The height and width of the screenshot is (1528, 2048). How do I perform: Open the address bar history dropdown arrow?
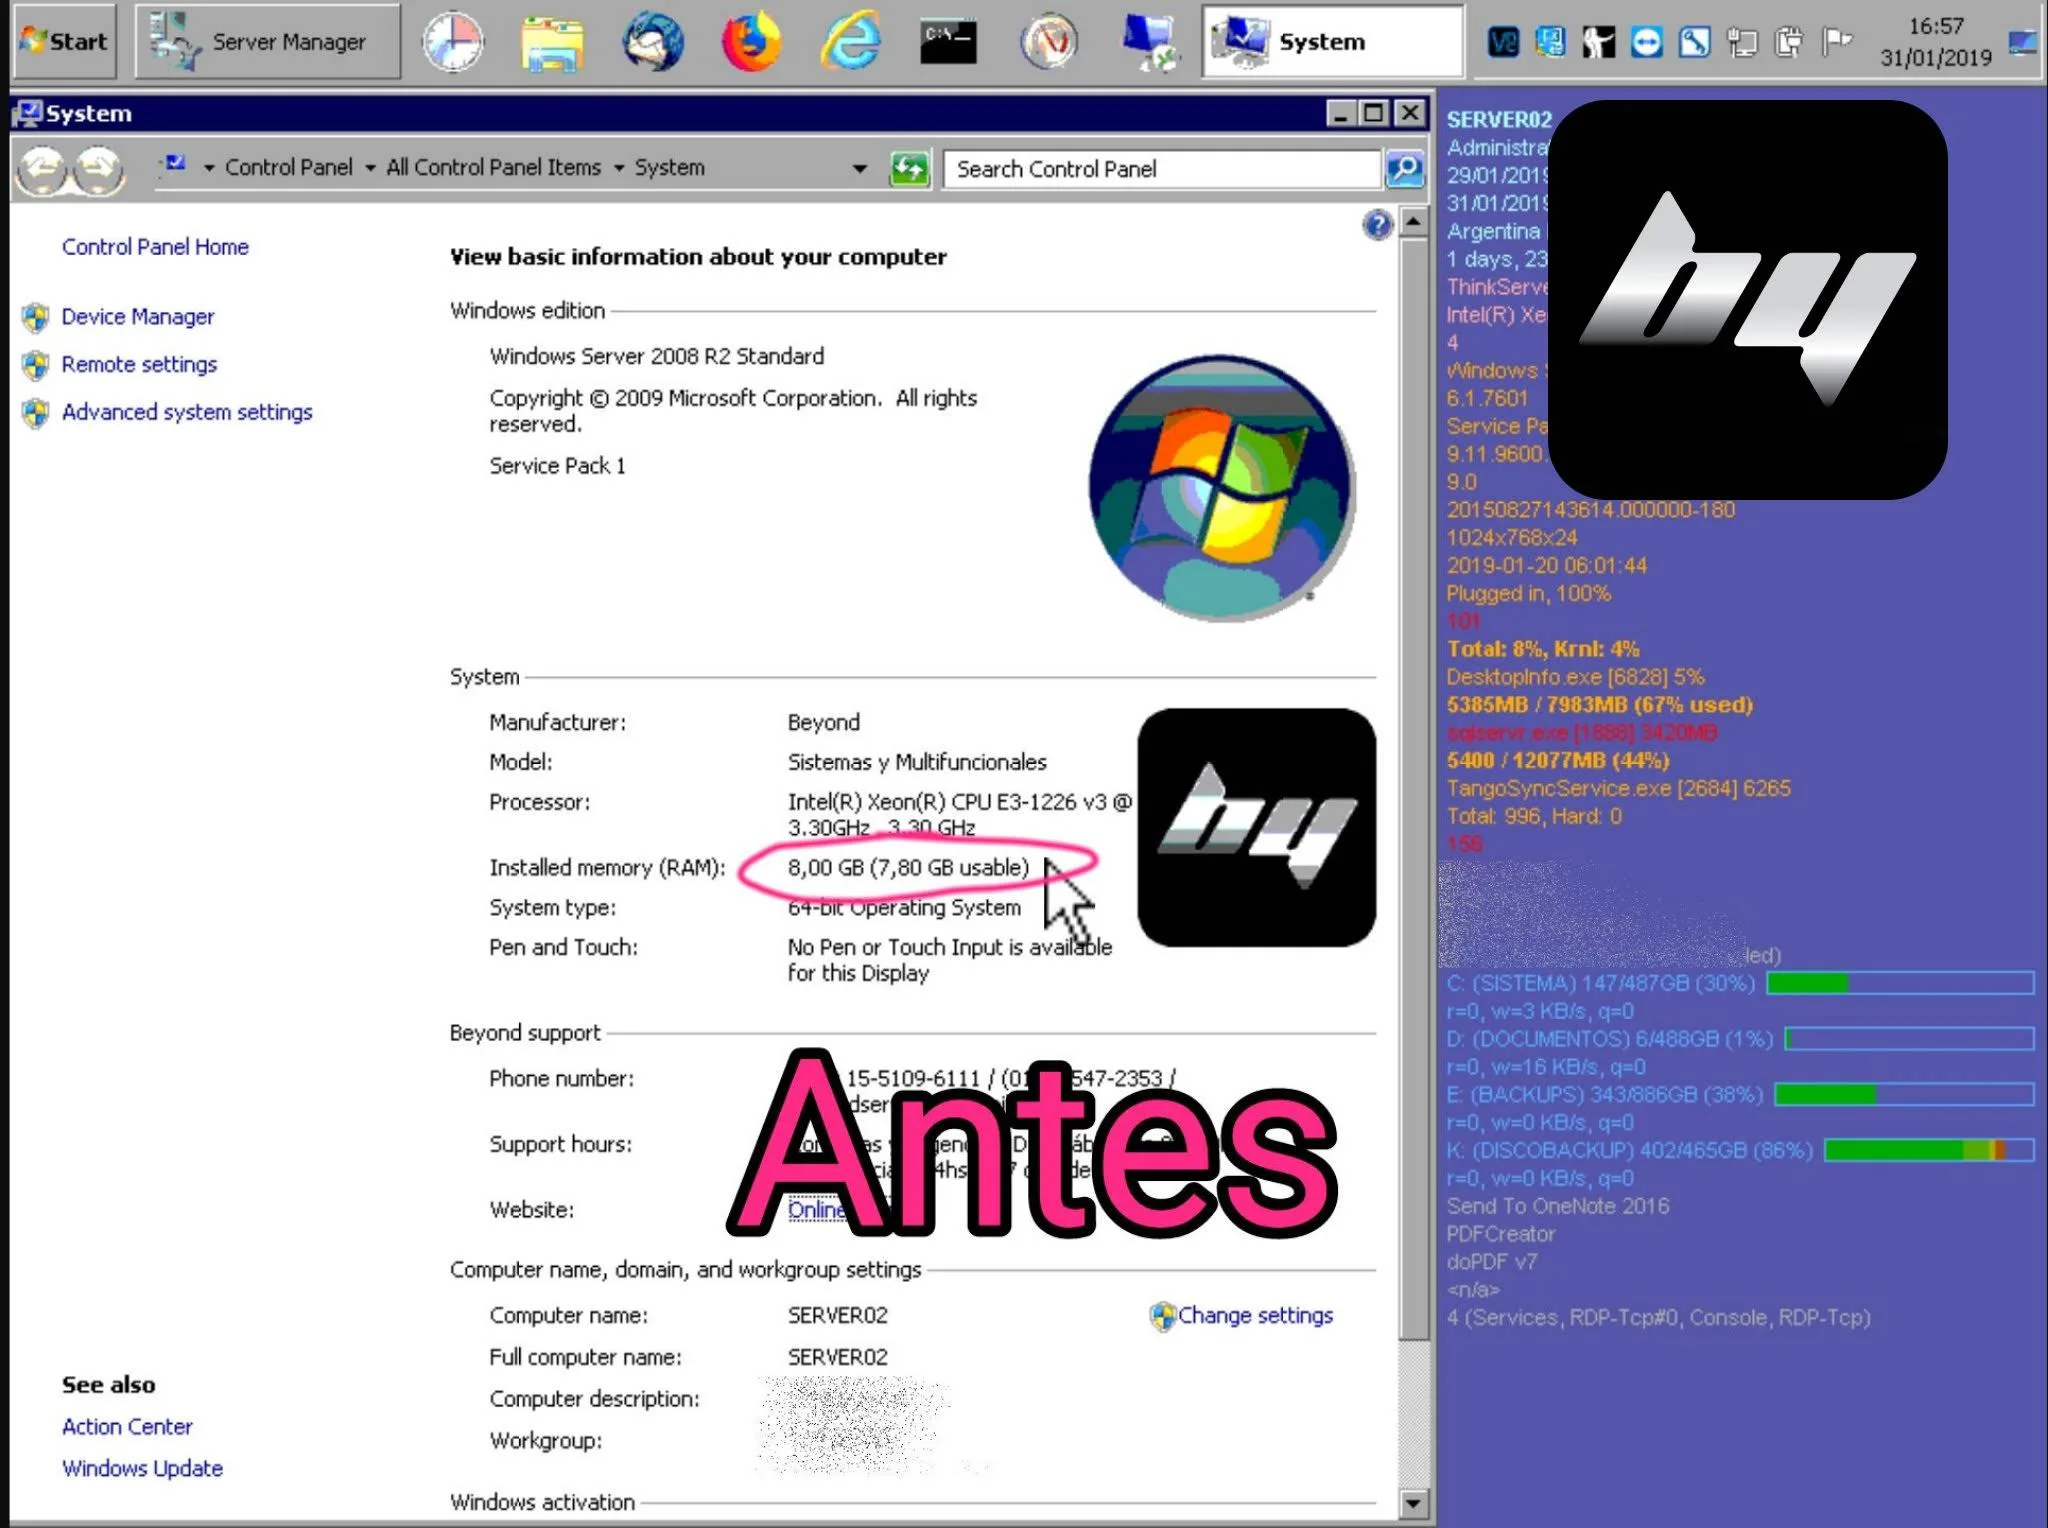click(859, 168)
